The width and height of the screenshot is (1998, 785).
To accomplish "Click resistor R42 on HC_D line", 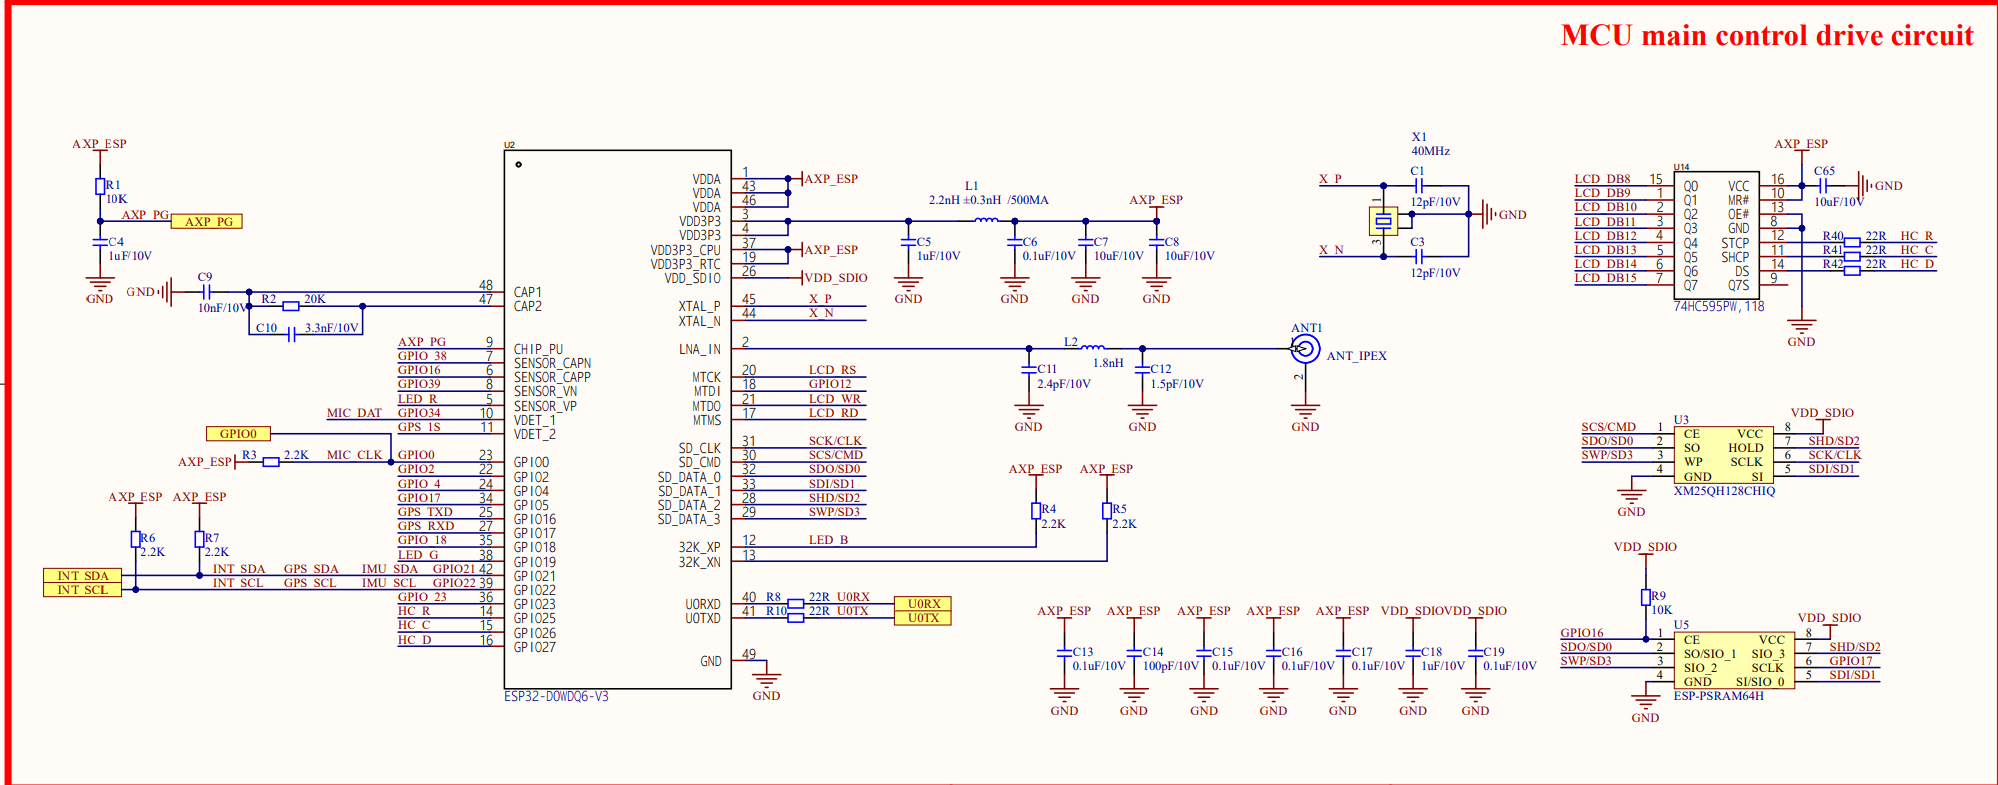I will (x=1852, y=270).
